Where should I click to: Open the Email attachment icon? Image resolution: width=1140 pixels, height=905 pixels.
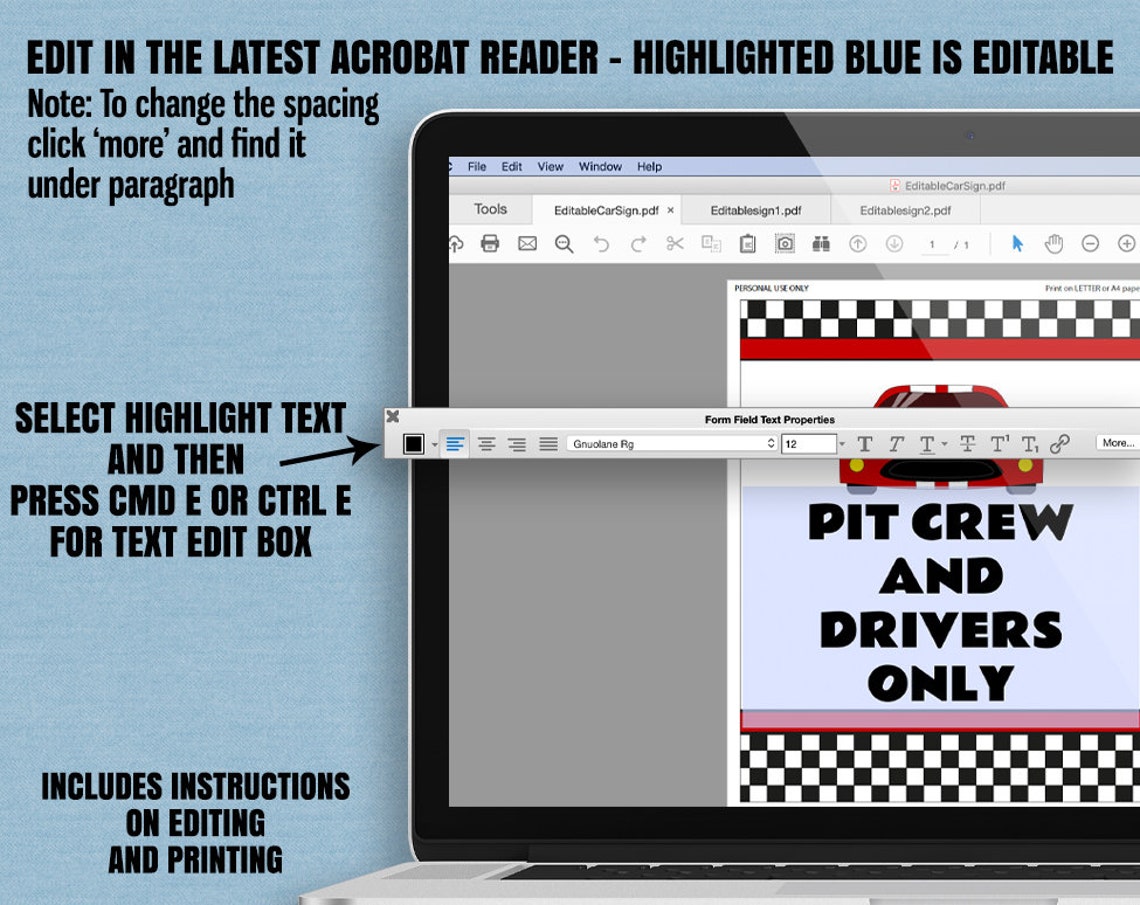[525, 243]
